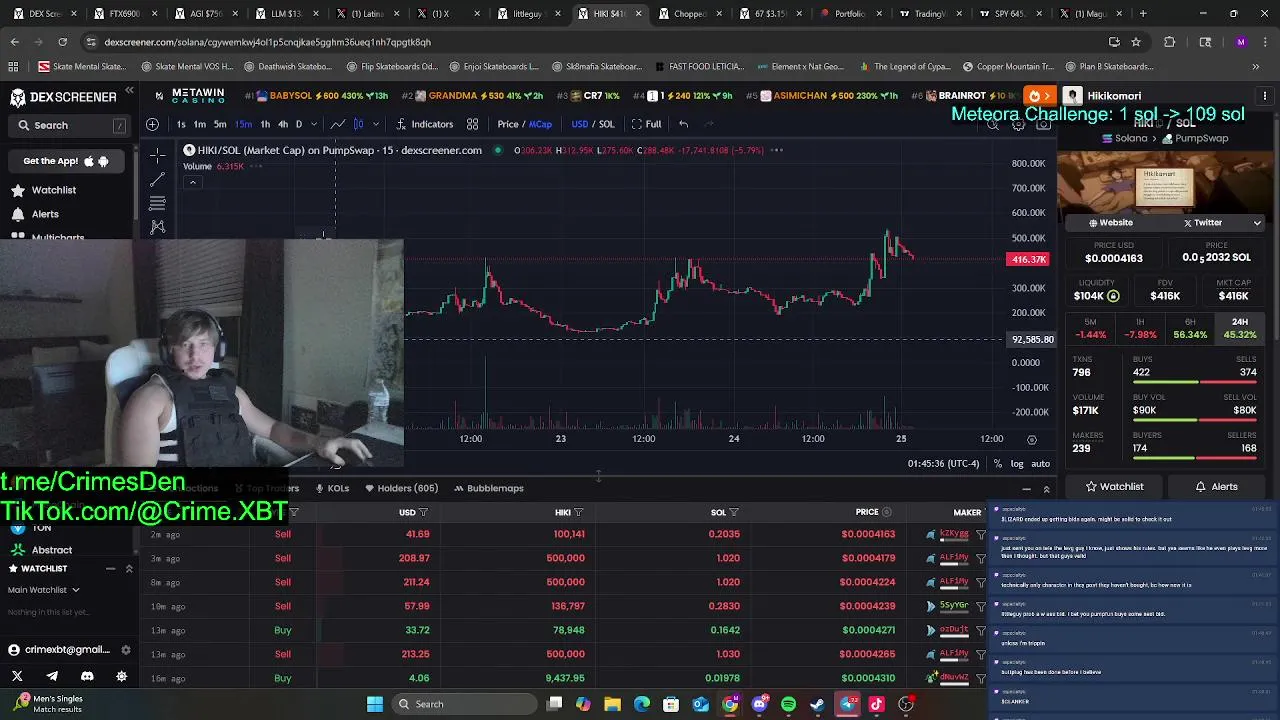This screenshot has height=720, width=1280.
Task: Open the sidebar settings gear next to email
Action: (x=125, y=650)
